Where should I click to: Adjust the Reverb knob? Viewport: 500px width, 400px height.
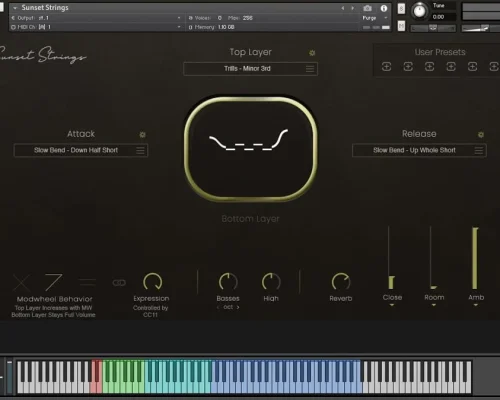pos(341,282)
